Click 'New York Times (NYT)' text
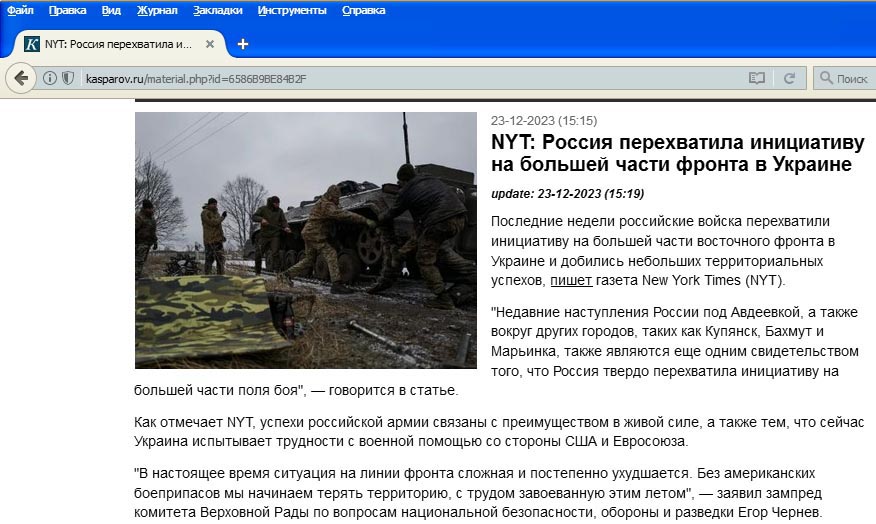Viewport: 876px width, 524px height. [711, 280]
